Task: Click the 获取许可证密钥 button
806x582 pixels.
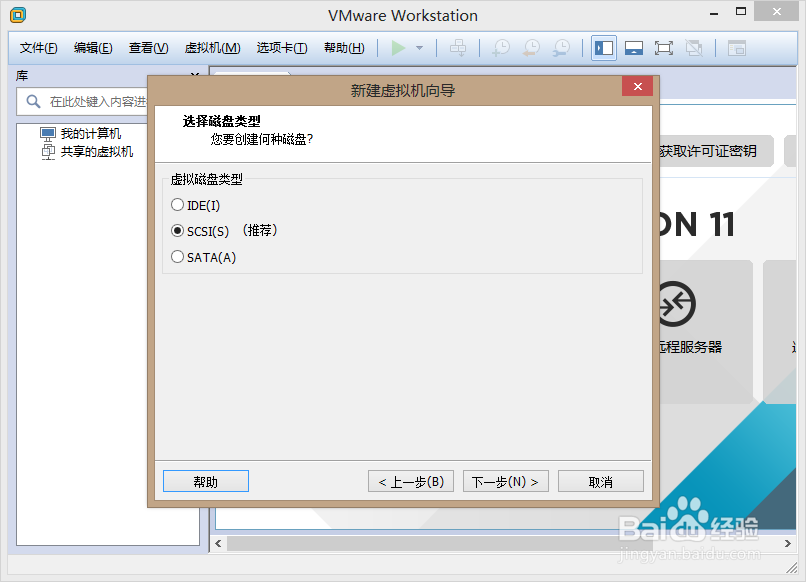Action: pyautogui.click(x=716, y=151)
